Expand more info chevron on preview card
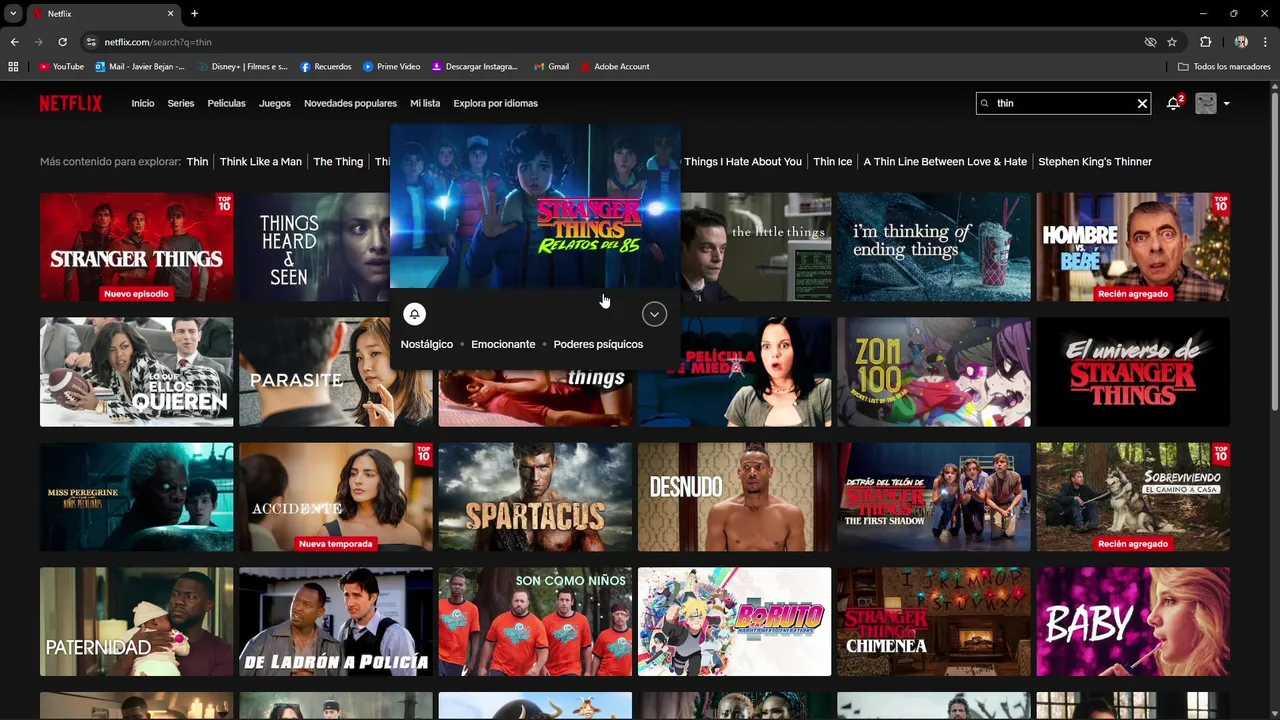The height and width of the screenshot is (720, 1280). (654, 314)
